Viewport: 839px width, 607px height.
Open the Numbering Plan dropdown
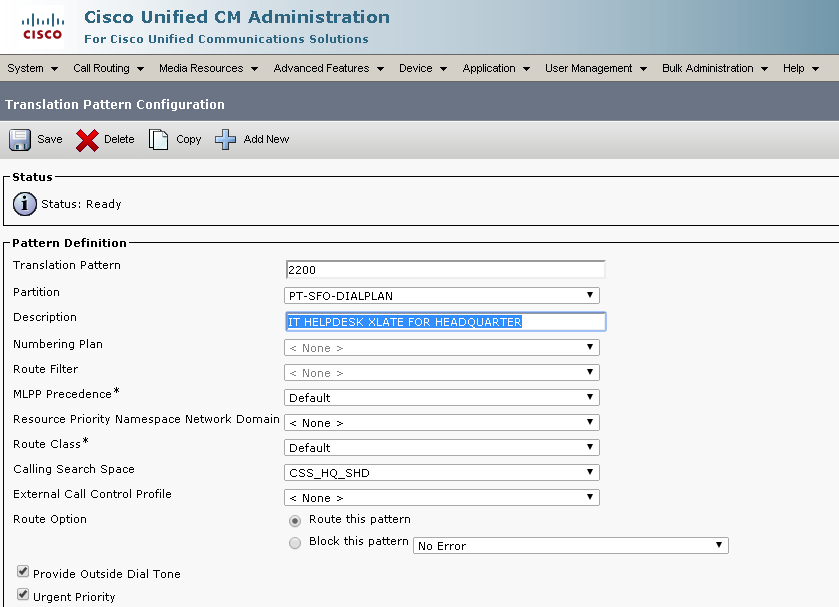(441, 347)
